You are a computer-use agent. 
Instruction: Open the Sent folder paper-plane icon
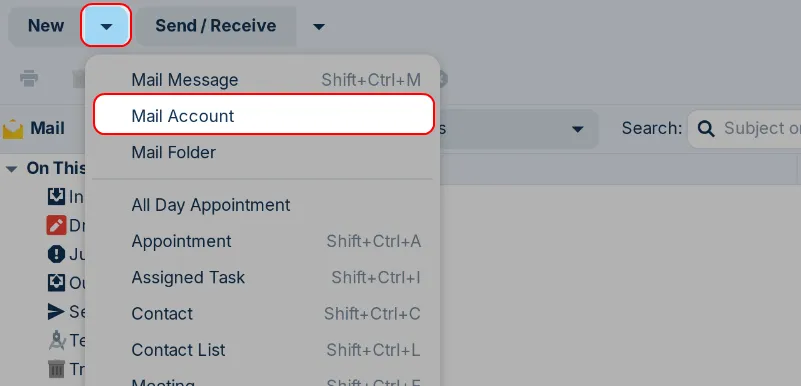56,311
